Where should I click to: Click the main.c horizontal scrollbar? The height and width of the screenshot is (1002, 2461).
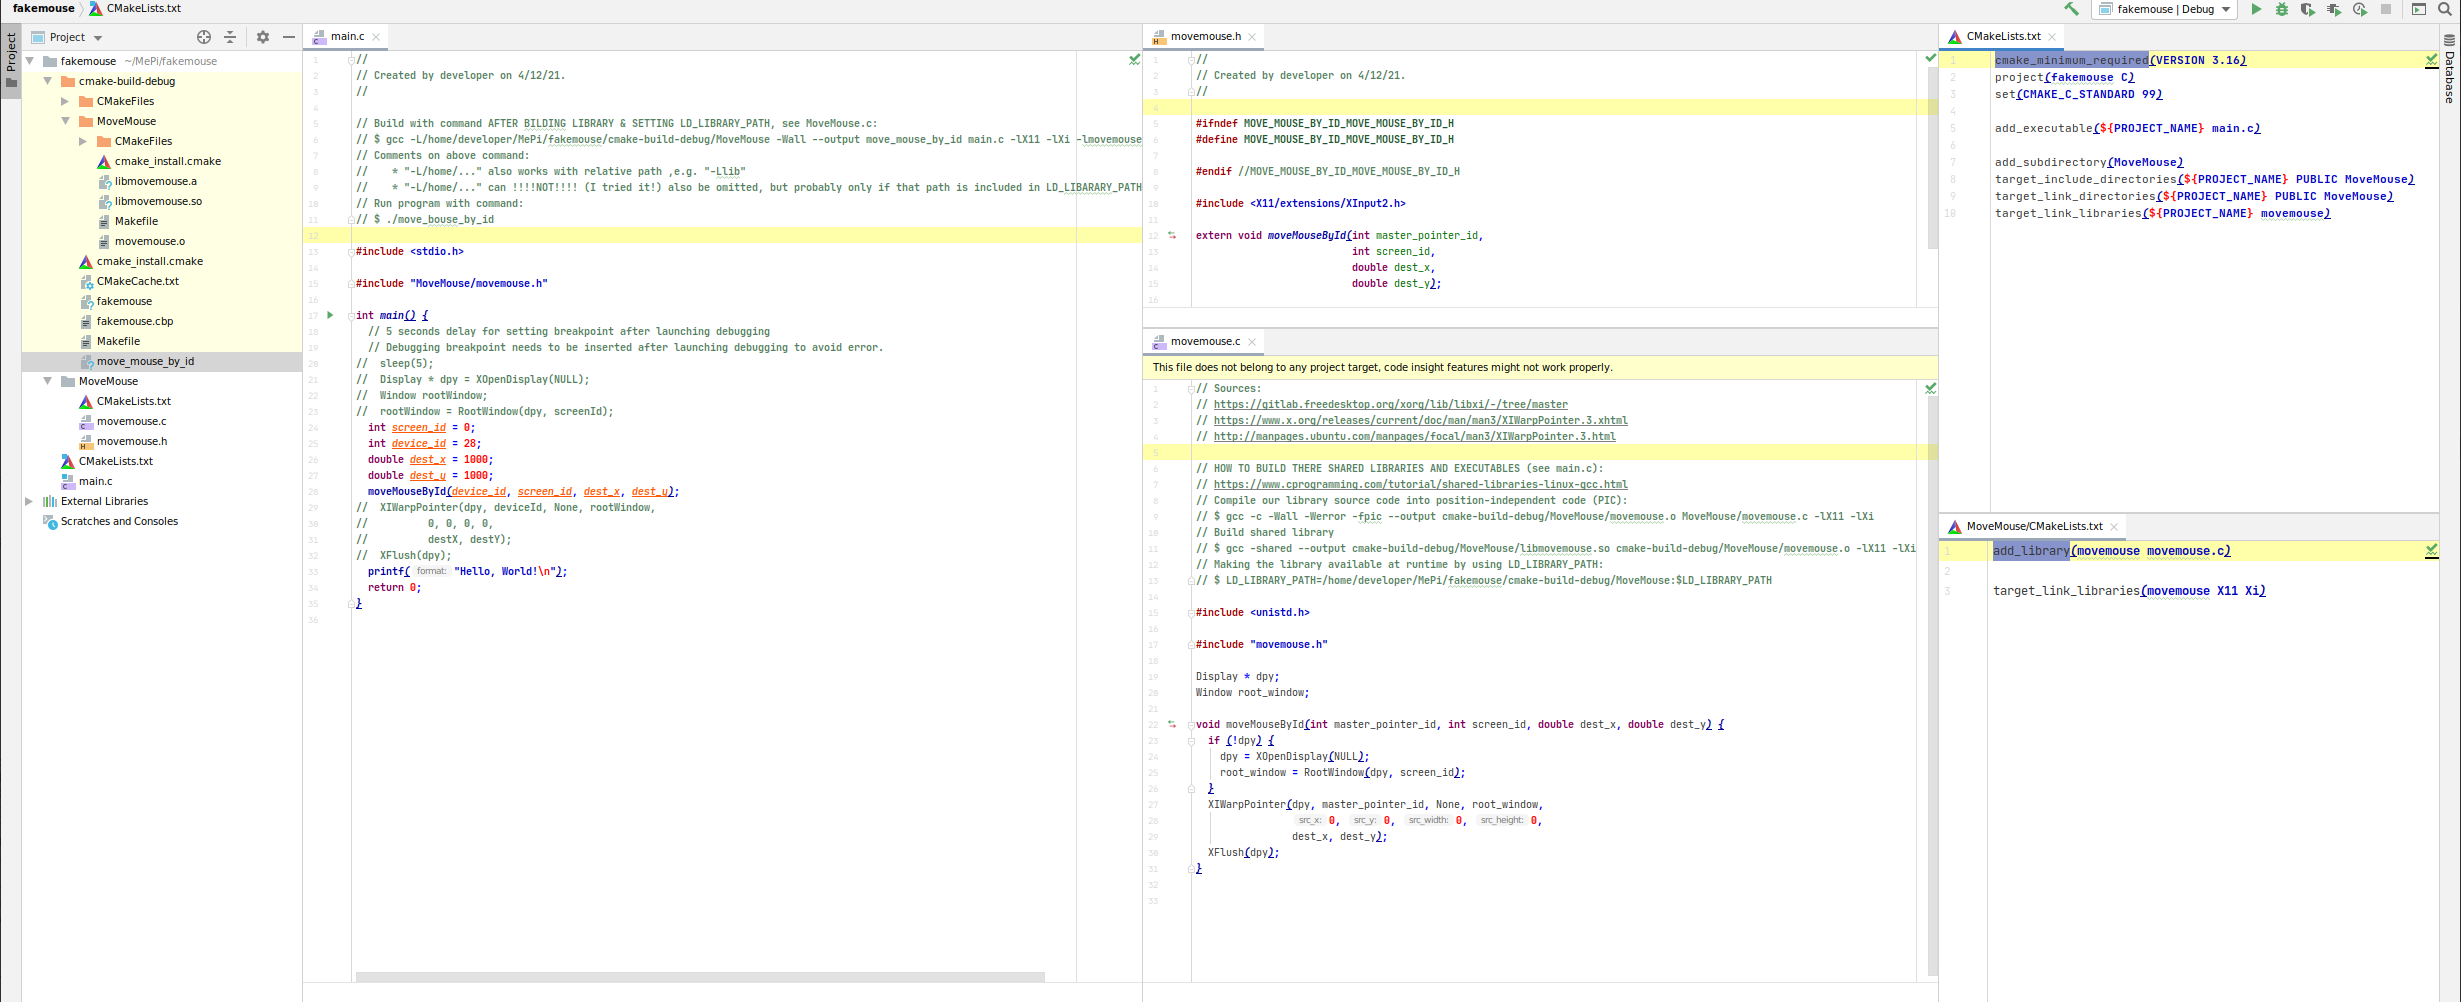pyautogui.click(x=700, y=976)
